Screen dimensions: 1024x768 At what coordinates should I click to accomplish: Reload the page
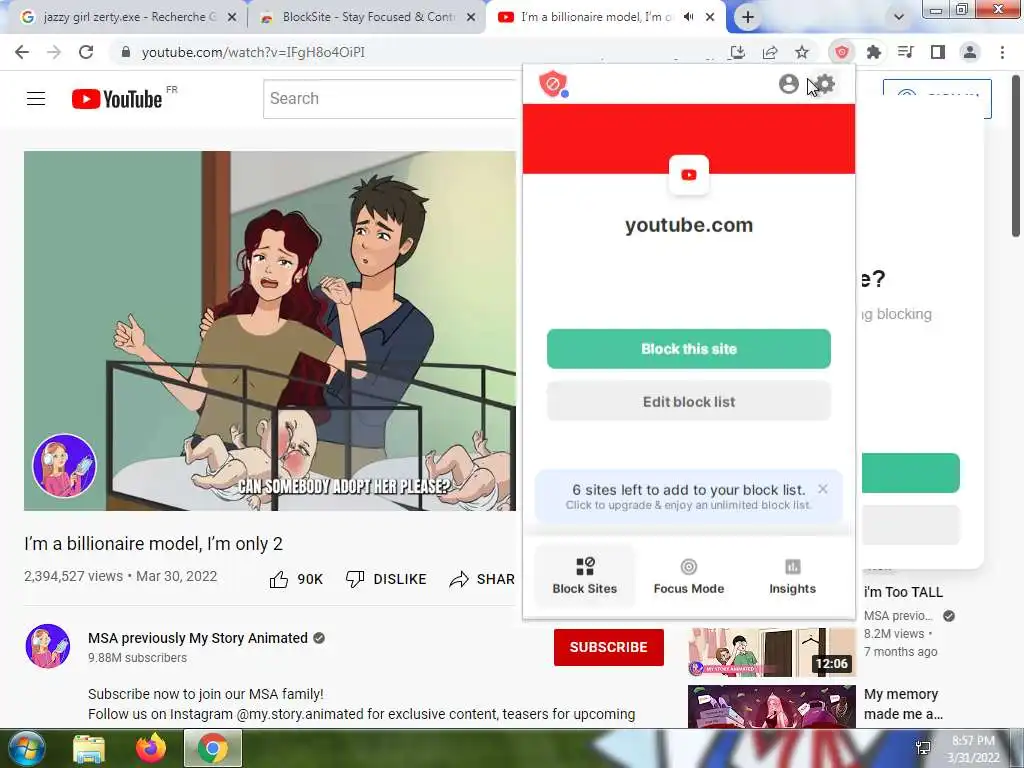point(86,52)
